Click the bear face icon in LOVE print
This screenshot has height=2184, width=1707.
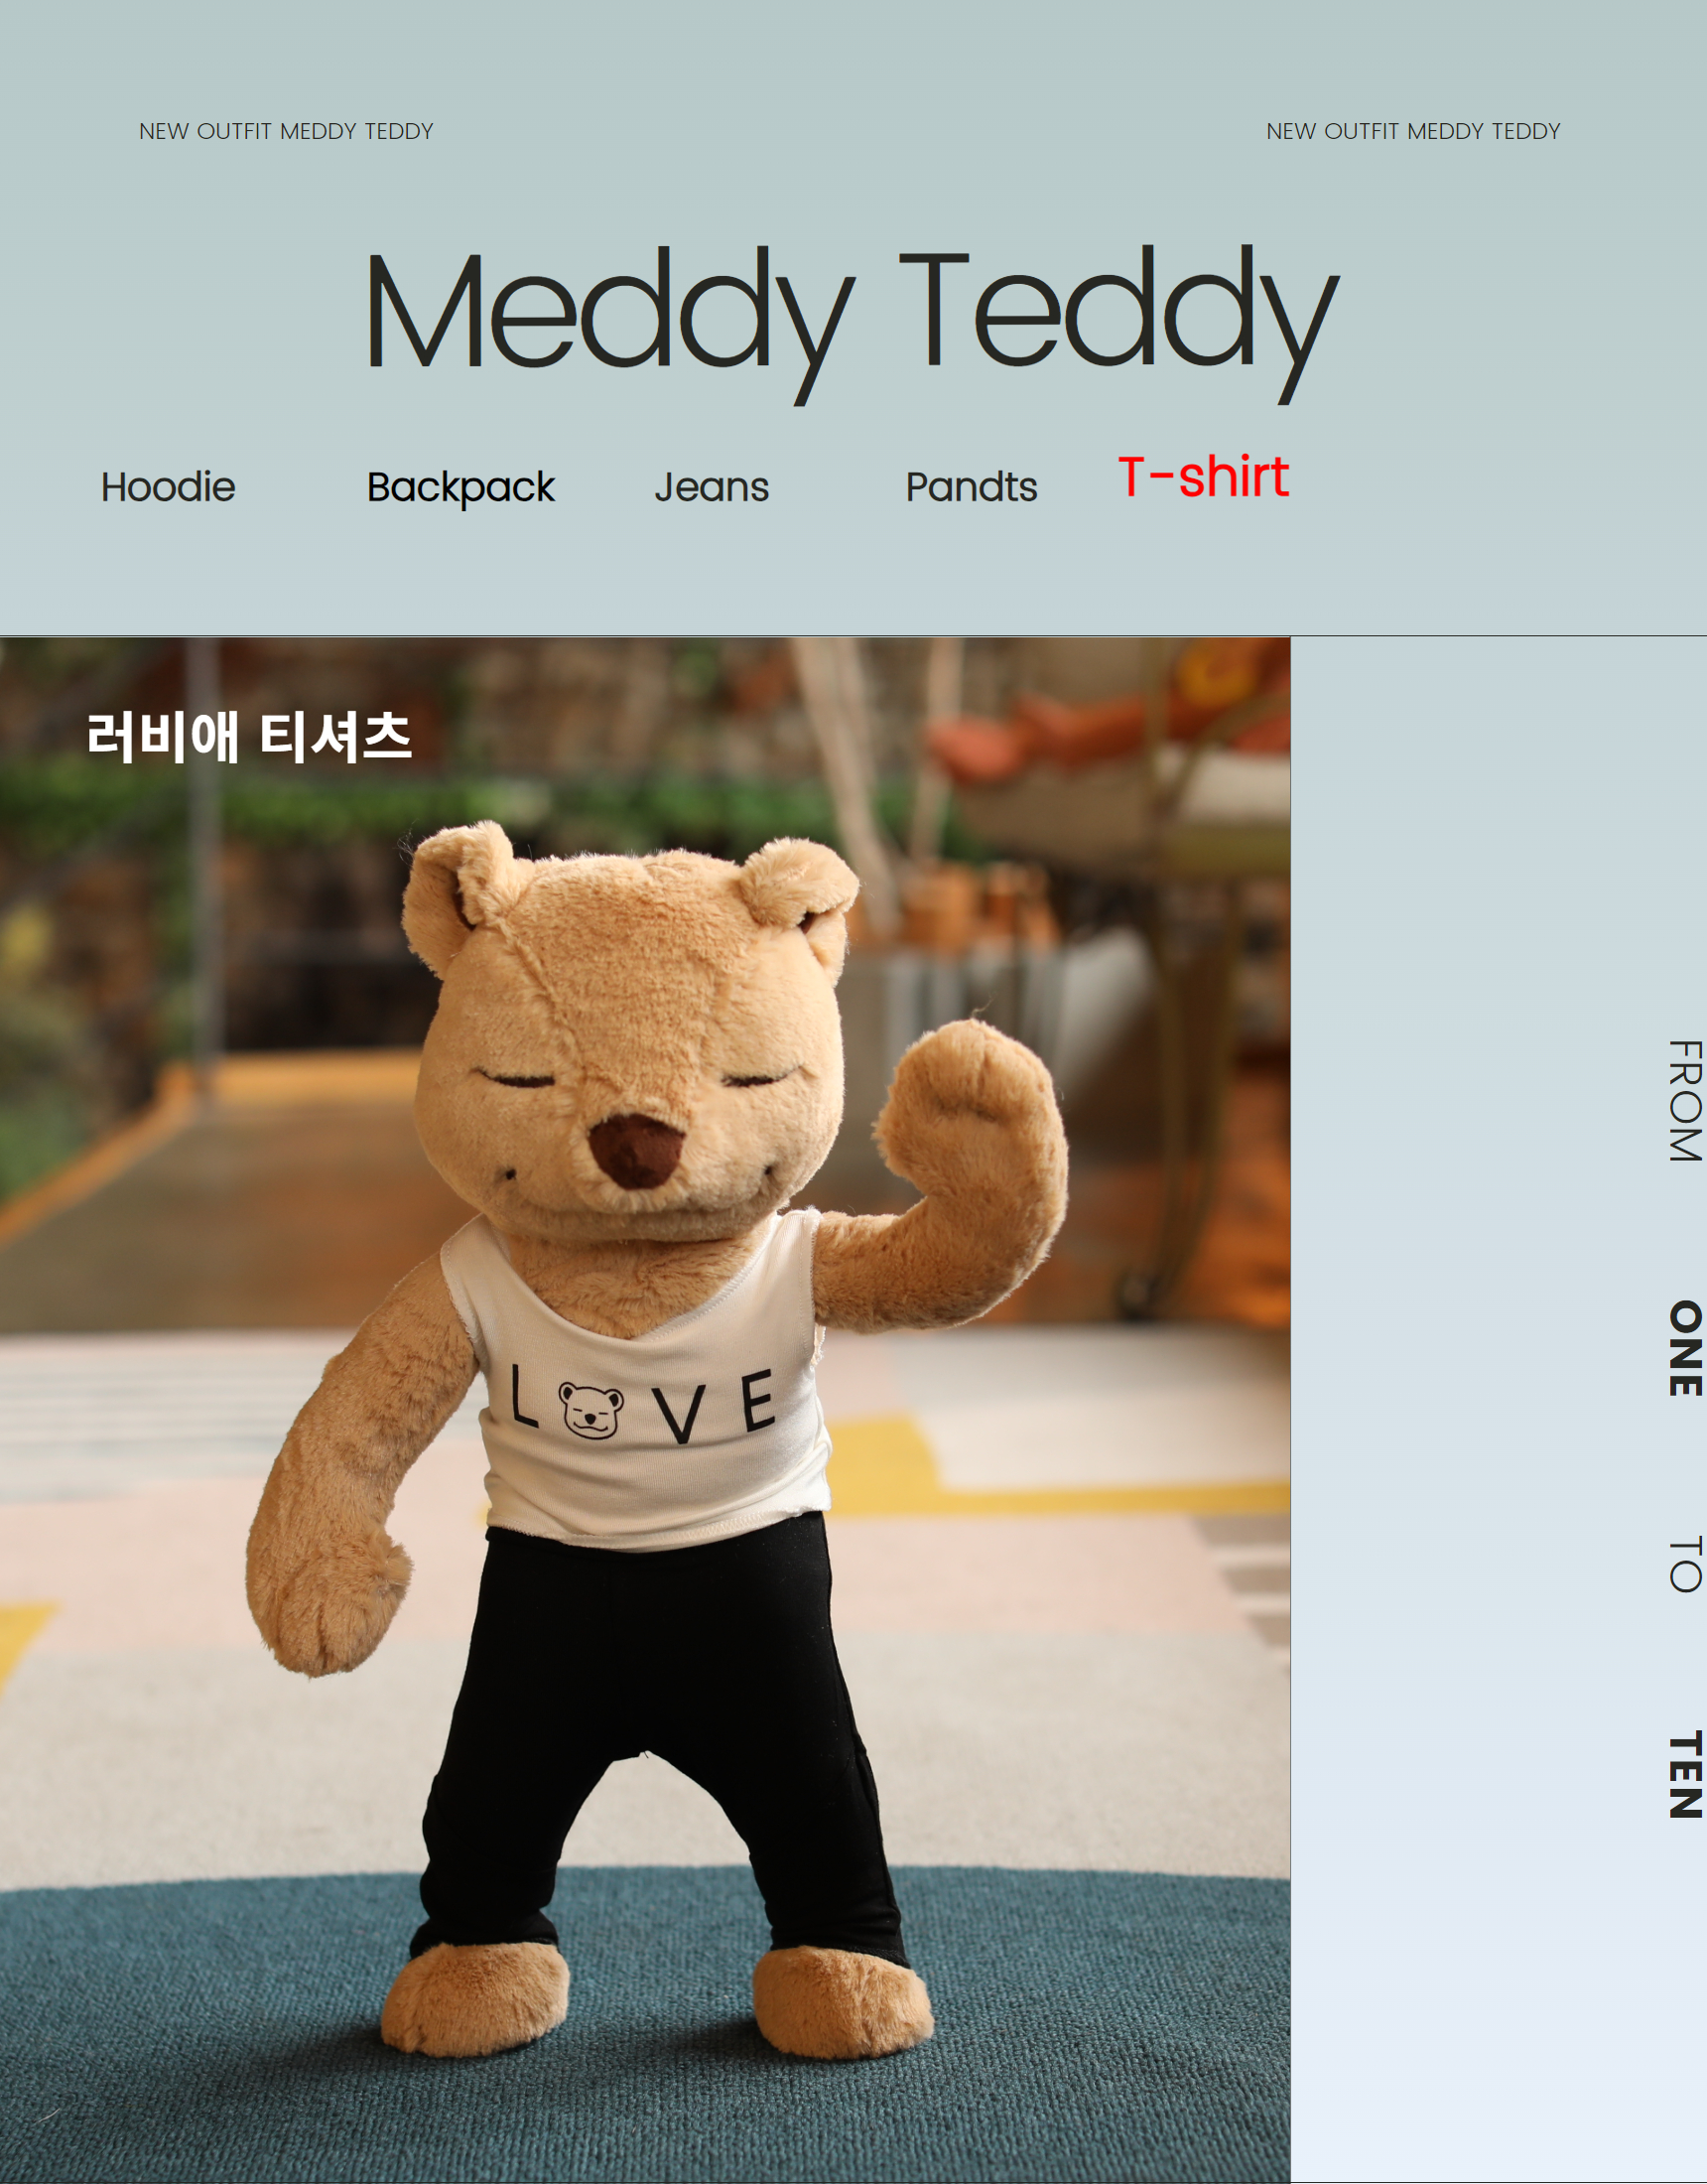(x=590, y=1410)
